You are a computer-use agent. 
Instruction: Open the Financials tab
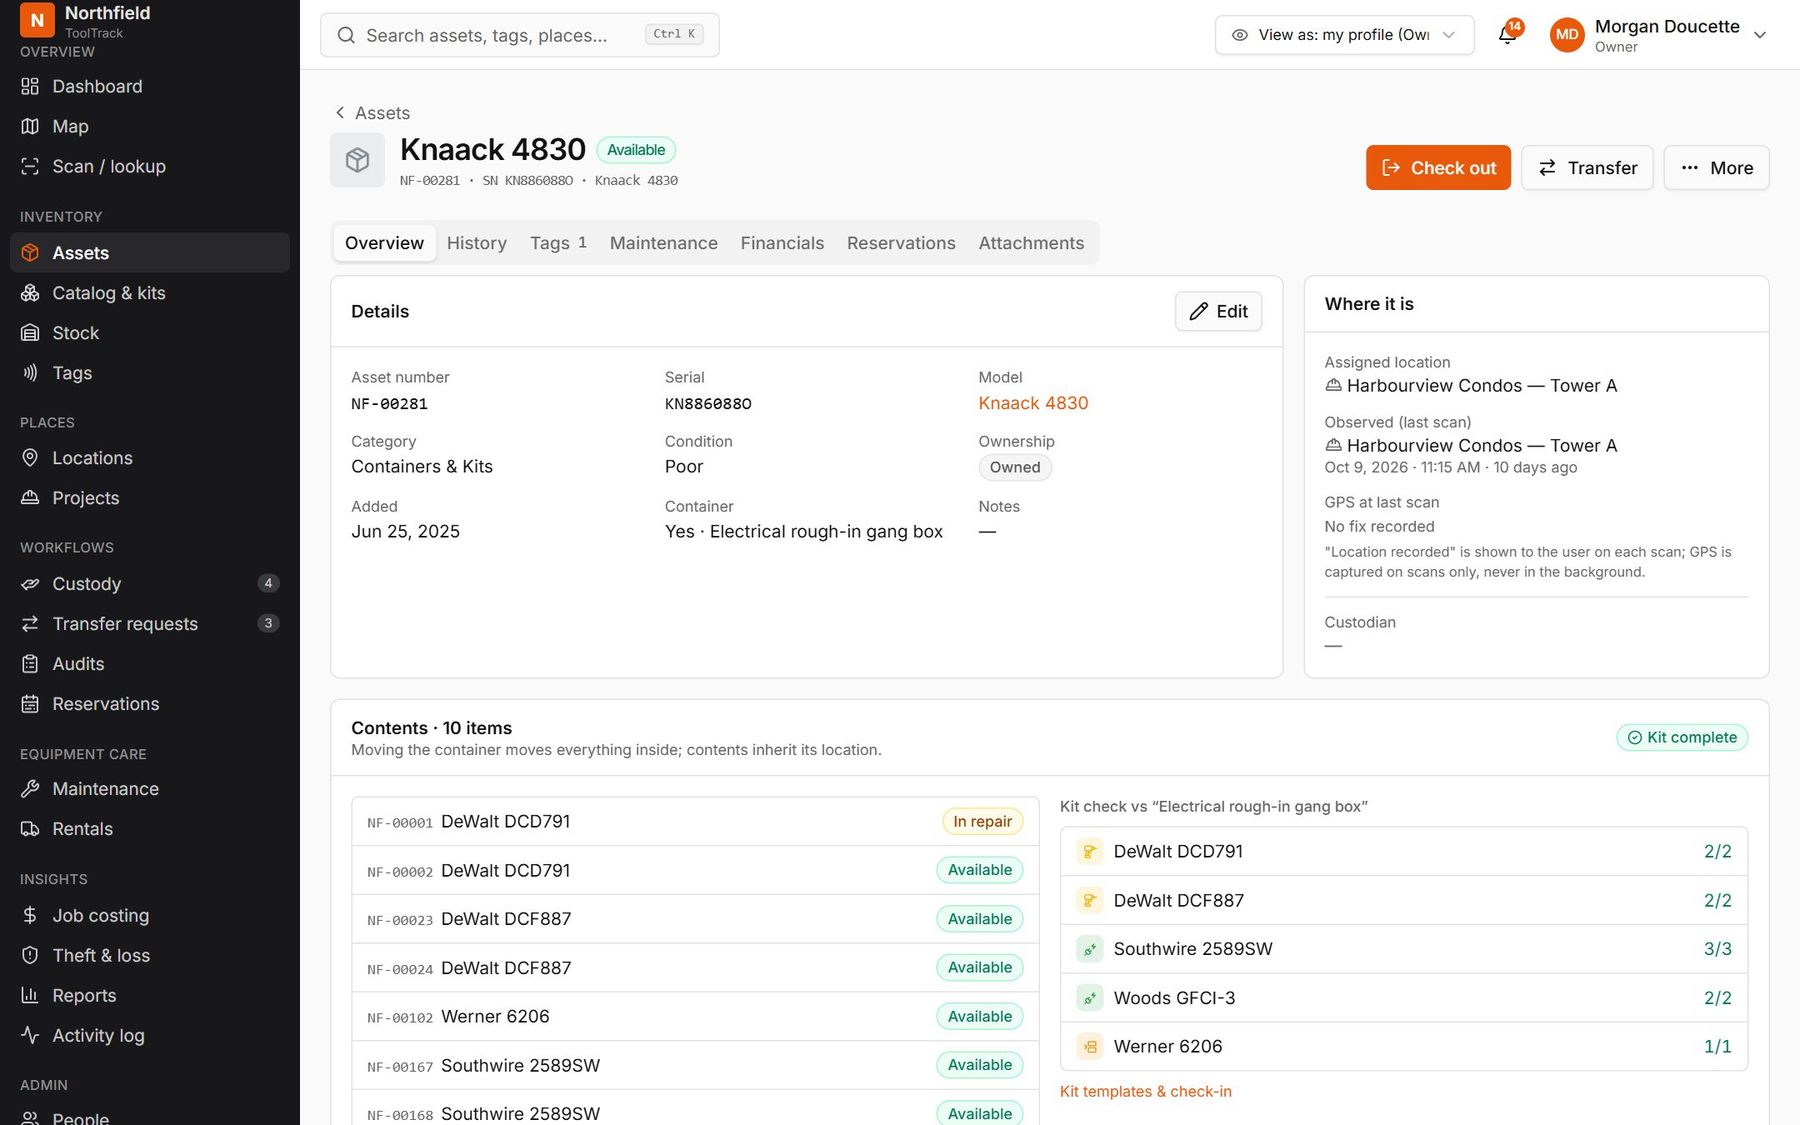click(782, 243)
